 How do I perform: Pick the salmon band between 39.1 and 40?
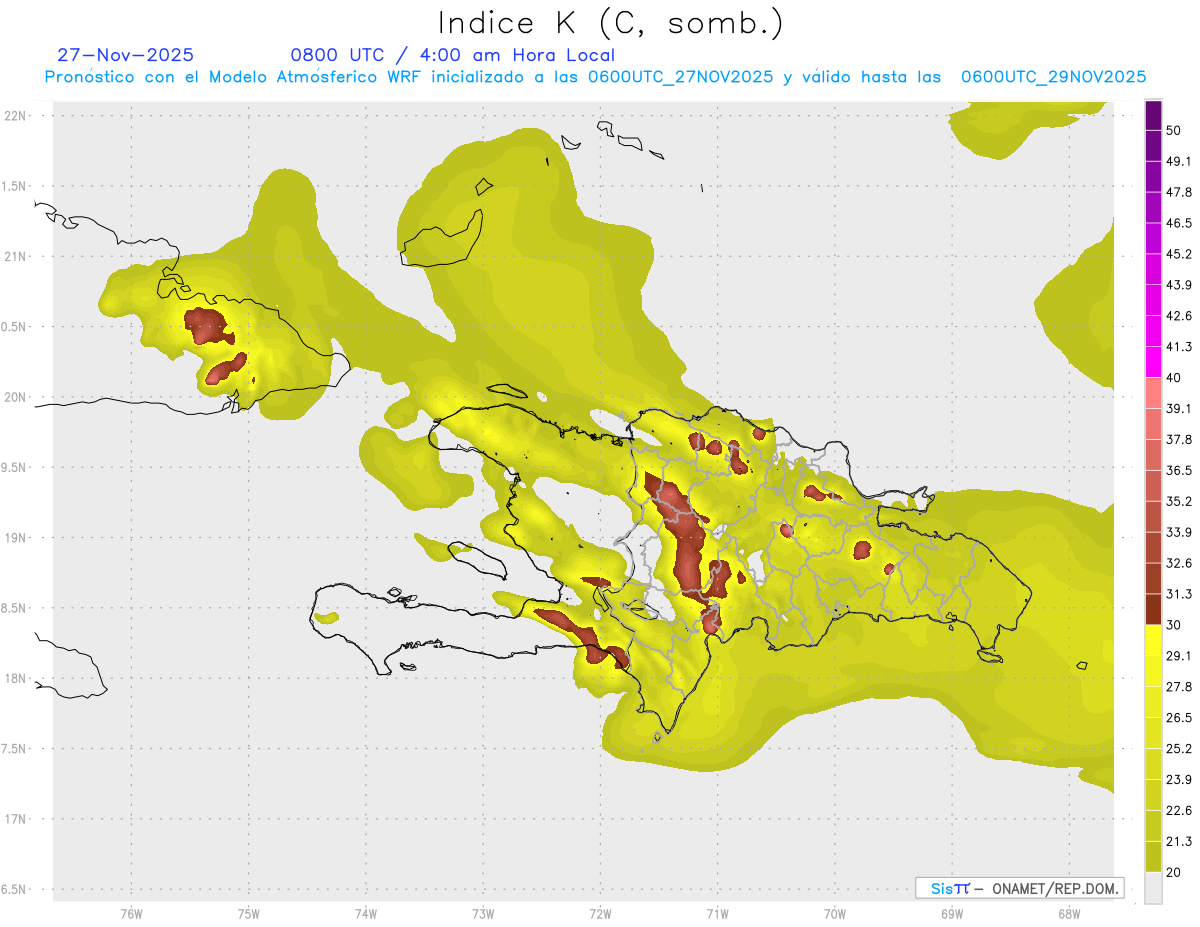(x=1153, y=393)
